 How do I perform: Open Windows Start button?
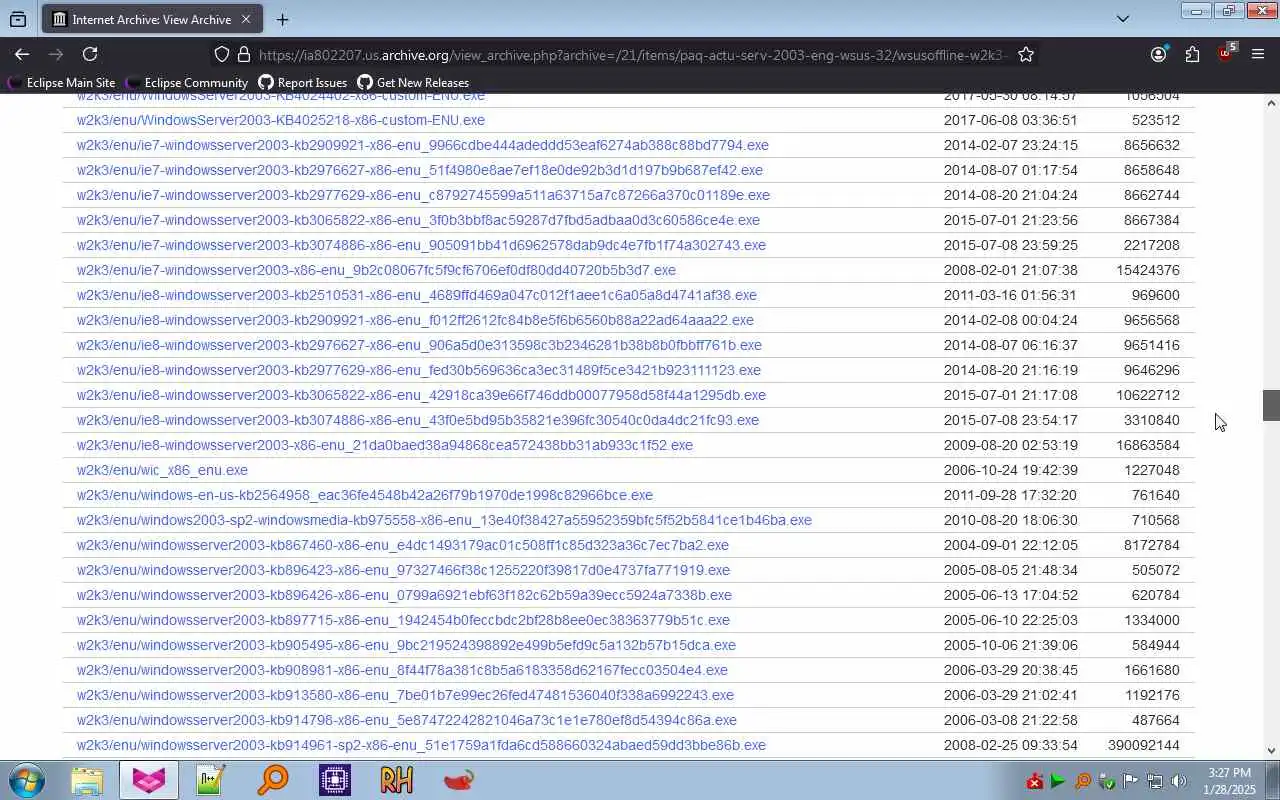[x=26, y=780]
